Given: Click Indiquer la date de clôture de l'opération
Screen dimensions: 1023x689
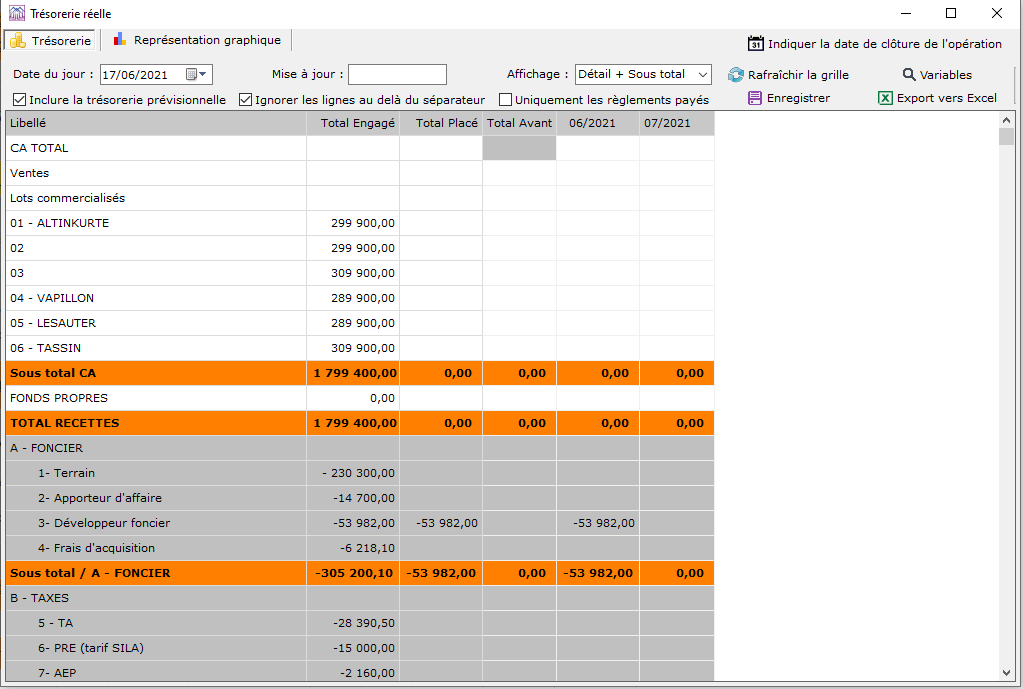Looking at the screenshot, I should (884, 44).
